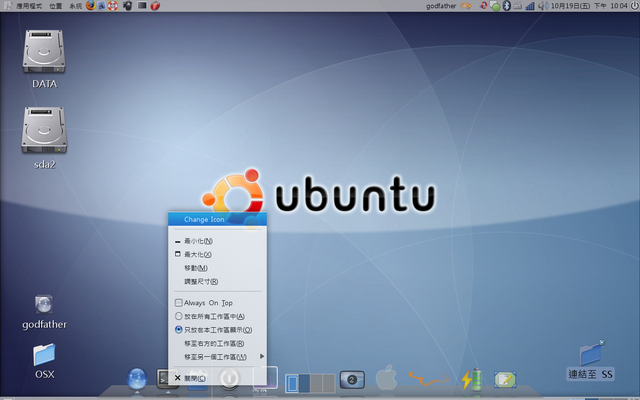Click the volume speaker tray icon
This screenshot has height=400, width=640.
[x=542, y=6]
